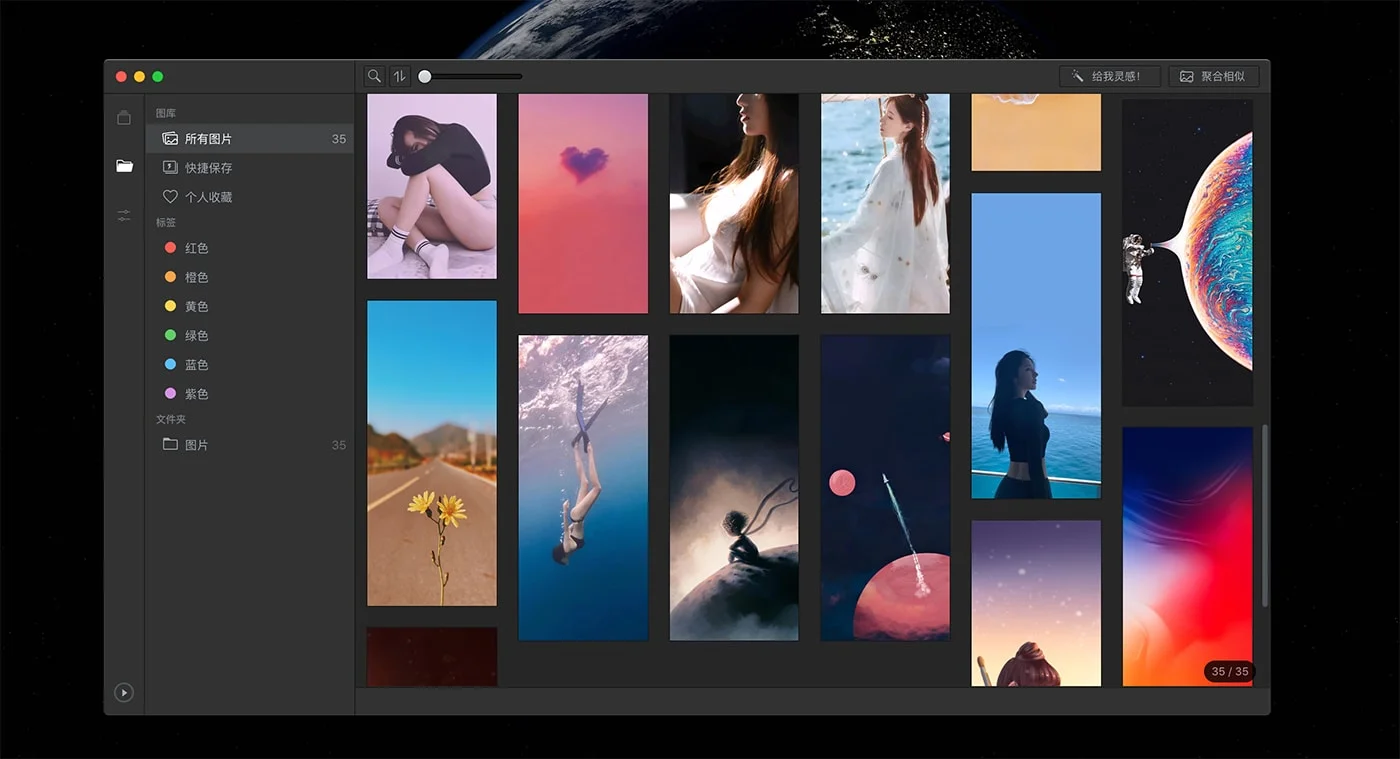Click the search magnifier icon
The height and width of the screenshot is (759, 1400).
click(374, 76)
